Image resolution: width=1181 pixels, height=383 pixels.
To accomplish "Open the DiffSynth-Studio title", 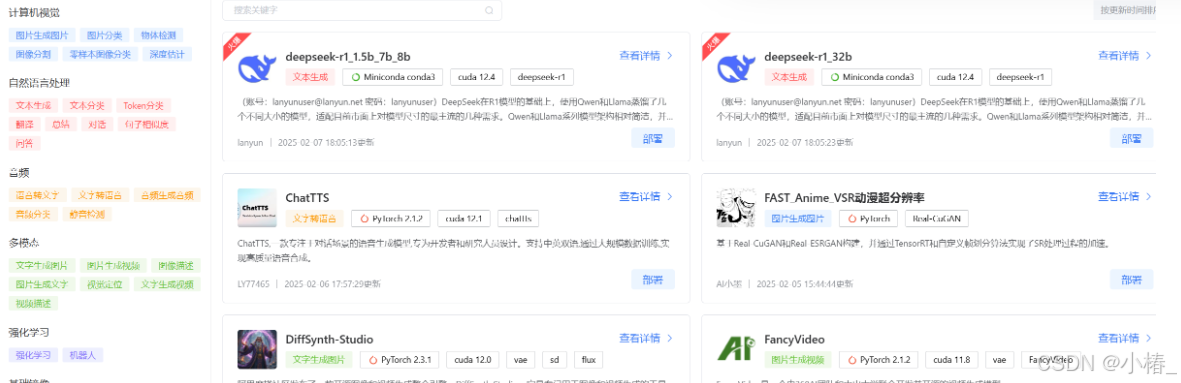I will [x=329, y=339].
